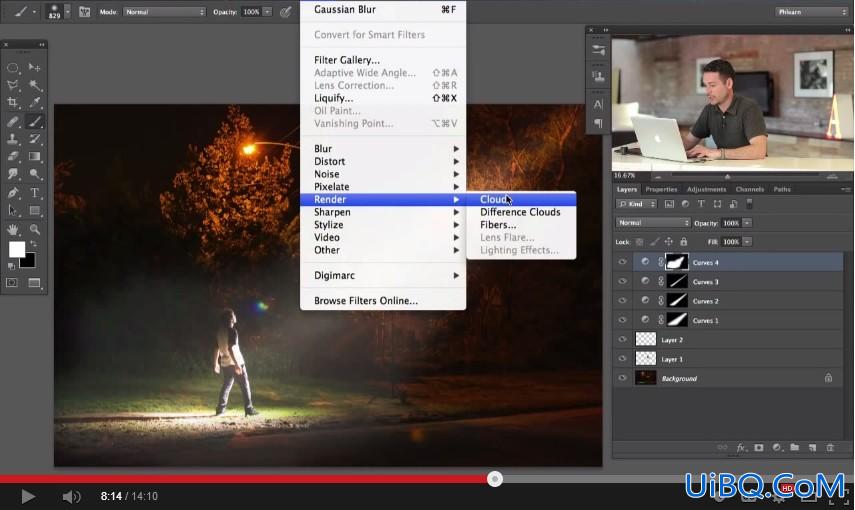Change screen mode icon in toolbox
The height and width of the screenshot is (510, 855).
(x=34, y=283)
